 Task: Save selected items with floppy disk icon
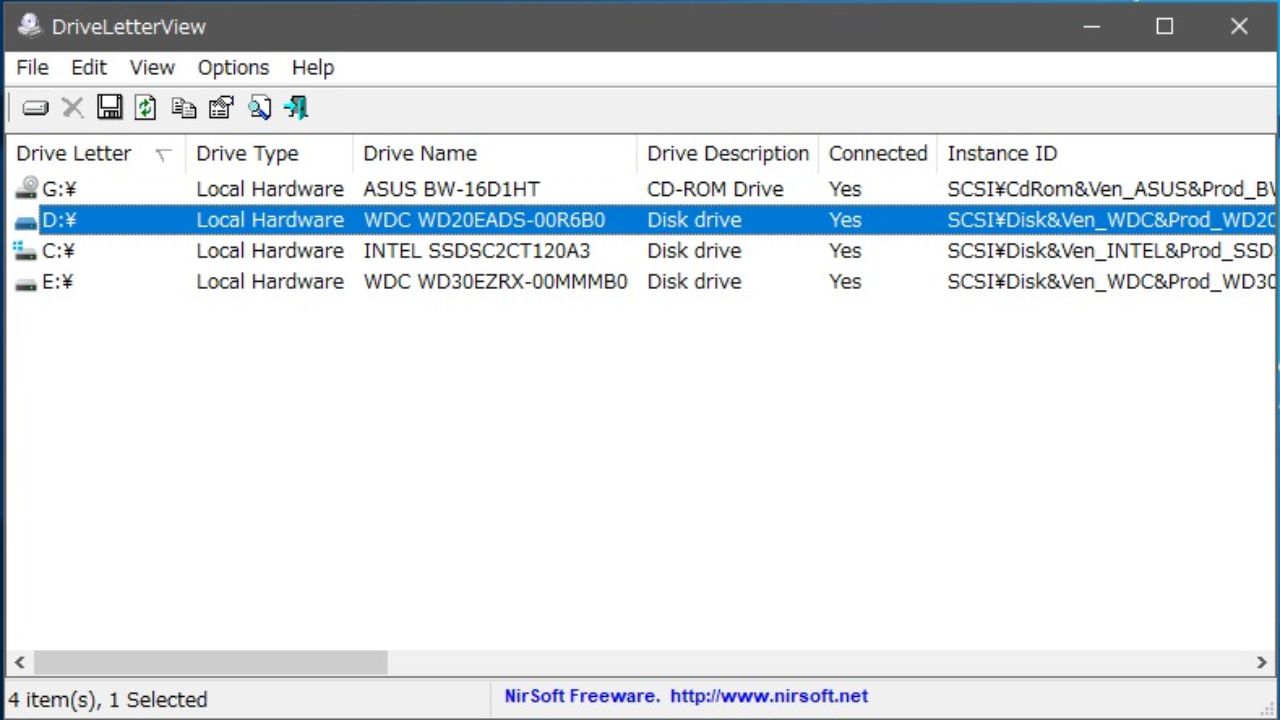pyautogui.click(x=109, y=107)
